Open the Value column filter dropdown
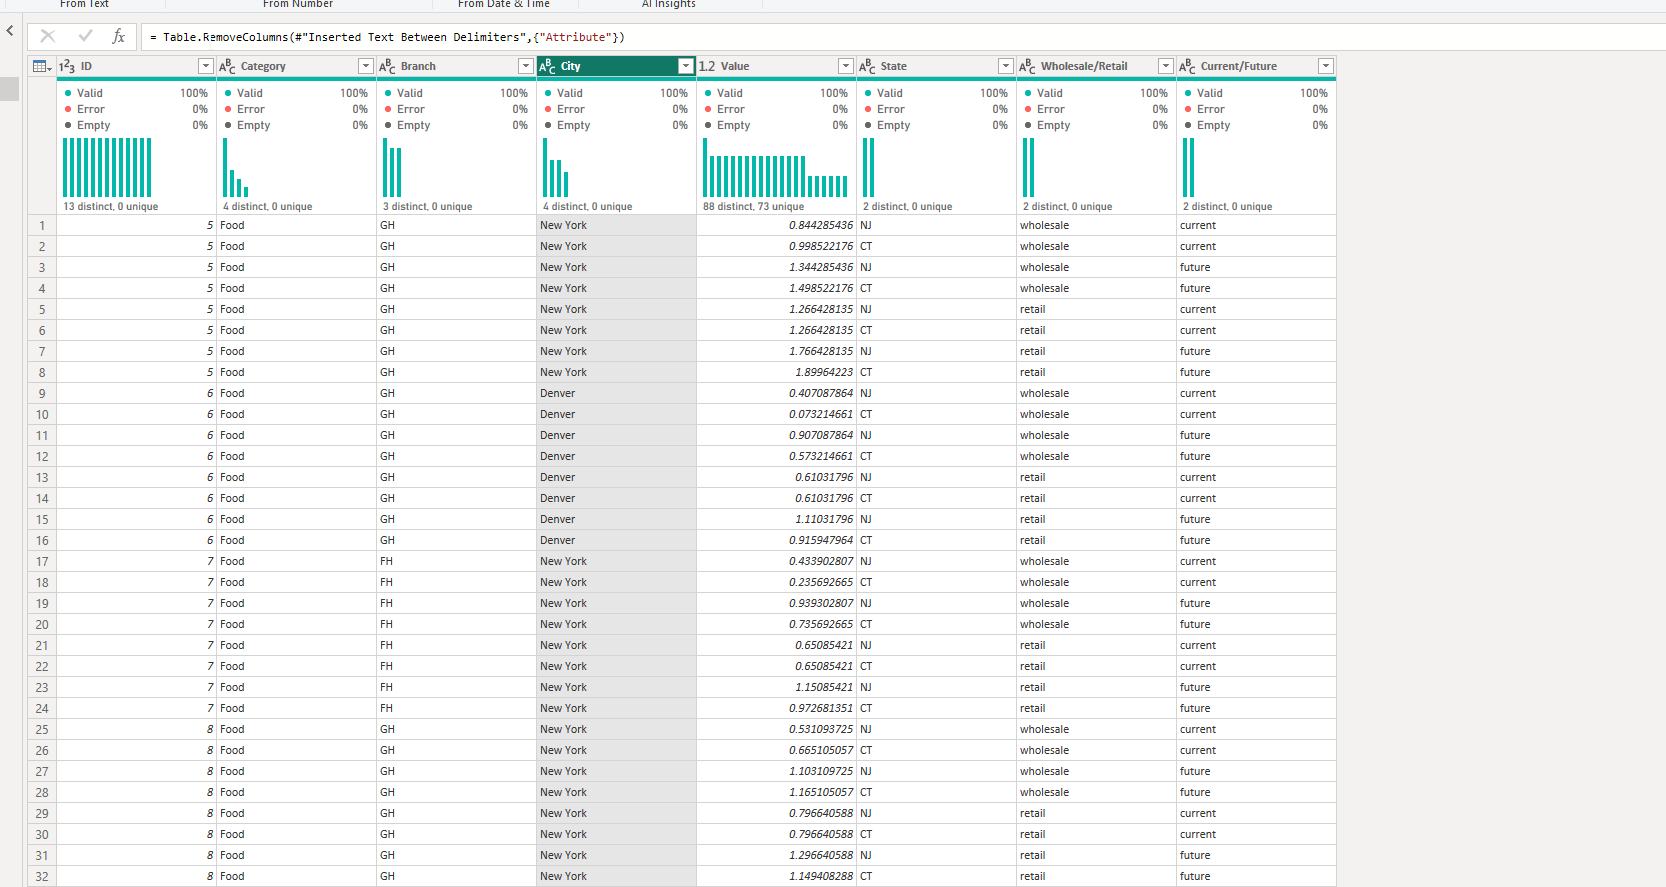The image size is (1666, 887). [846, 66]
